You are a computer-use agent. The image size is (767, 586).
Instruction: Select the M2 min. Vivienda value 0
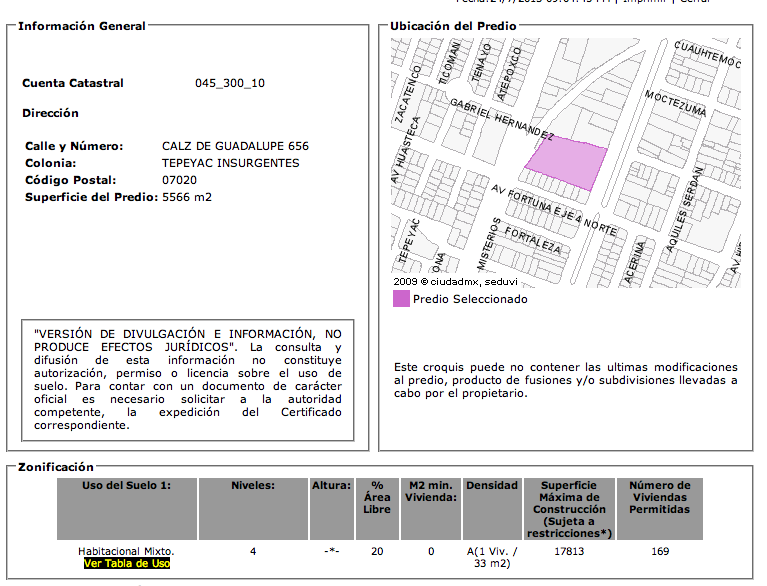pyautogui.click(x=431, y=551)
